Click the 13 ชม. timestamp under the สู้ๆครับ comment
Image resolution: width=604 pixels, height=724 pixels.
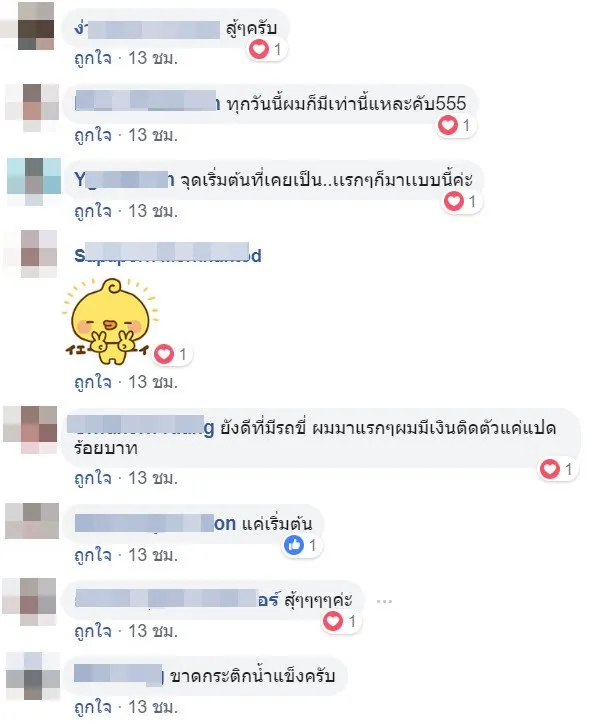153,58
